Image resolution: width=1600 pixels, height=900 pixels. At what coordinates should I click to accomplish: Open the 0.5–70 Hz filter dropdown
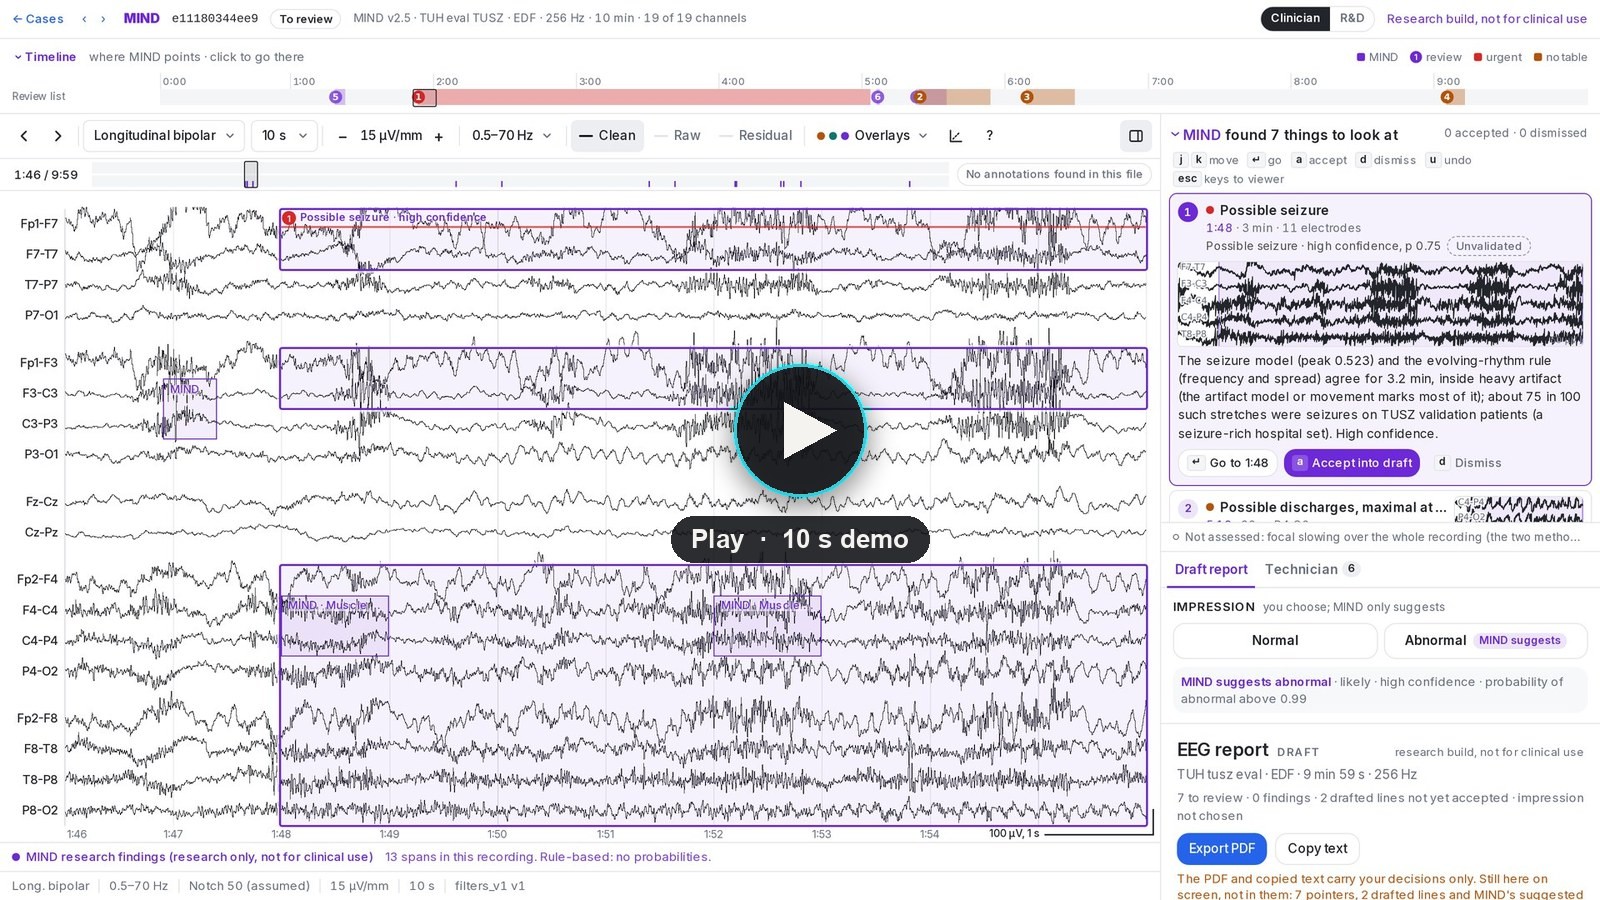pyautogui.click(x=512, y=136)
